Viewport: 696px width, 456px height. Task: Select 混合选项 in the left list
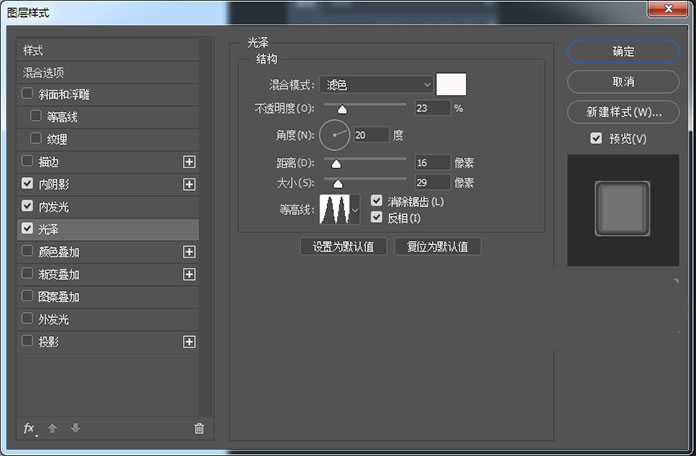click(44, 73)
